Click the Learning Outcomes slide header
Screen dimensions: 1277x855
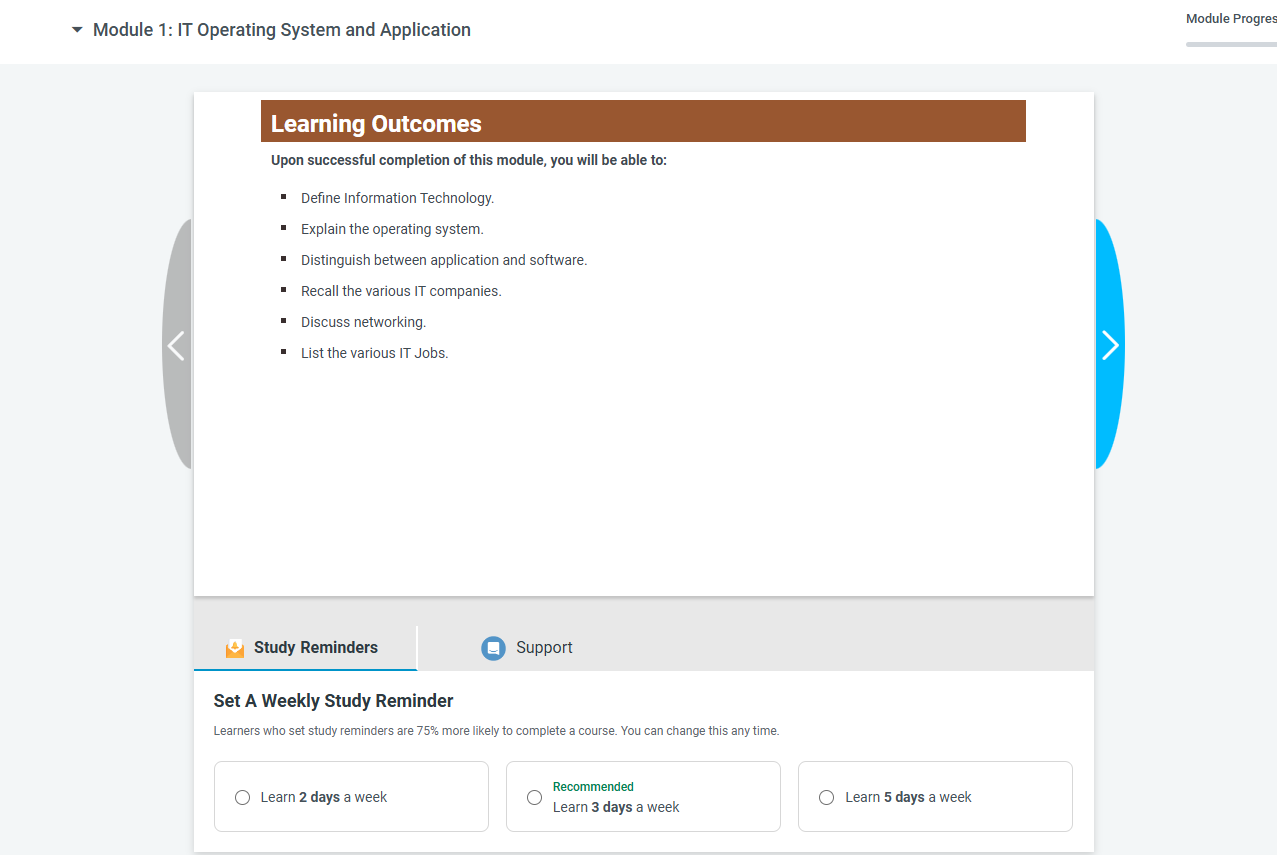point(643,121)
